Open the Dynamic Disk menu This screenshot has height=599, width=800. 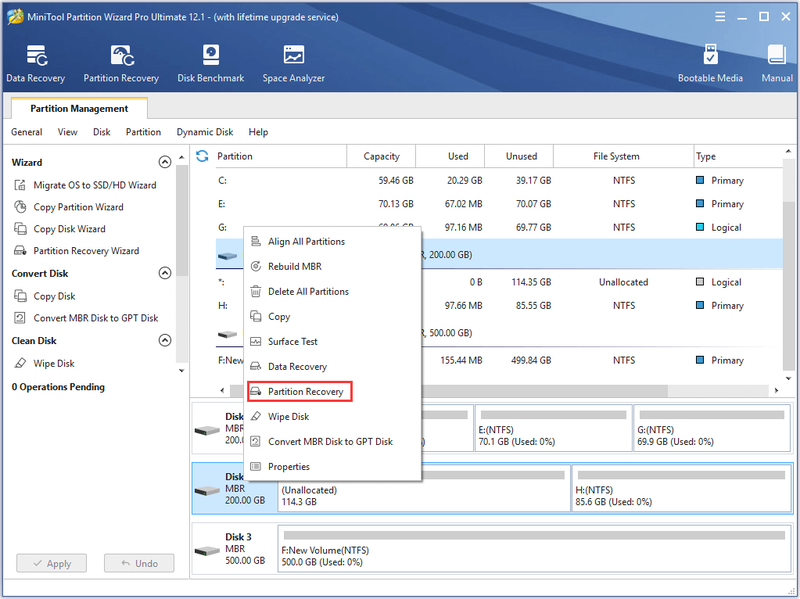coord(205,132)
